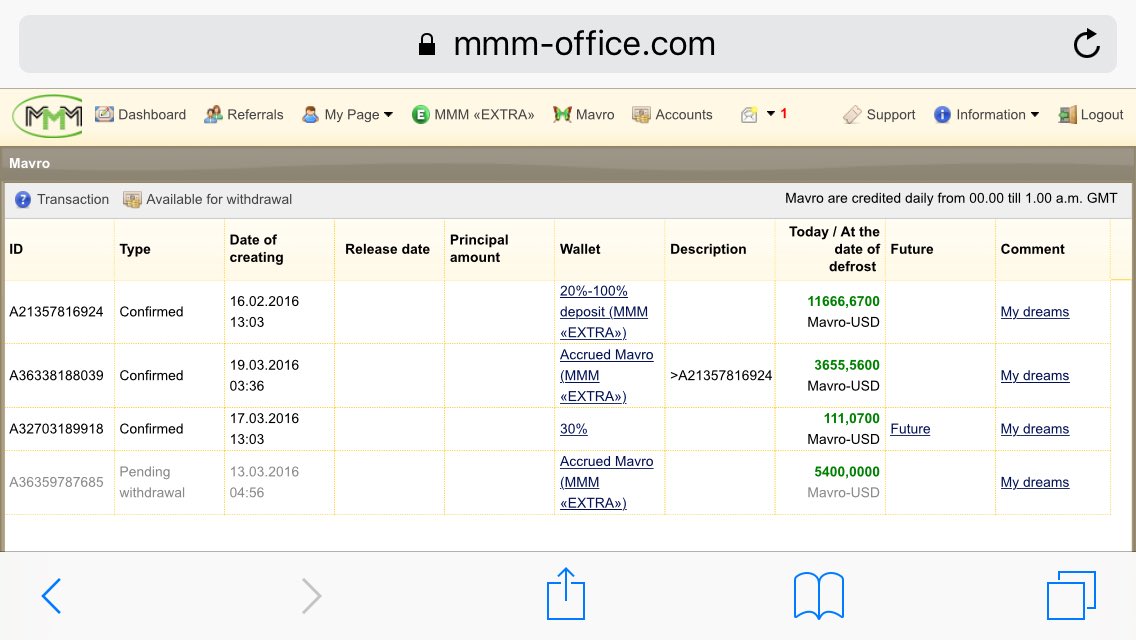Select transaction ID A36359787685

(56, 482)
